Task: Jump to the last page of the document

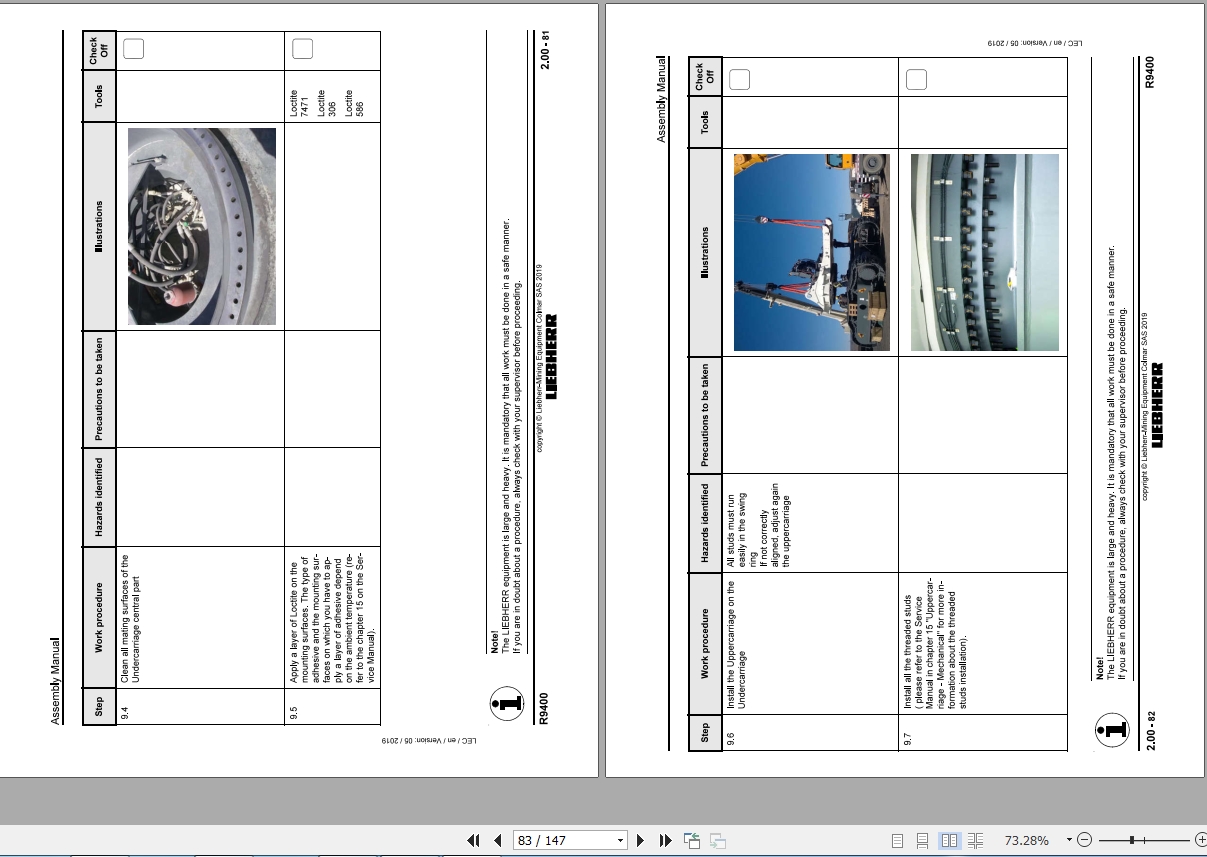Action: coord(665,840)
